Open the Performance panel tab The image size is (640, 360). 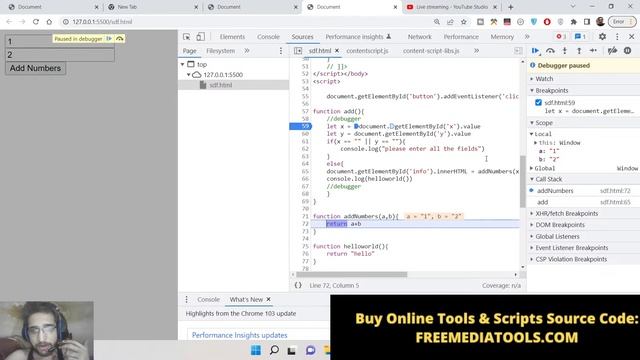tap(461, 37)
